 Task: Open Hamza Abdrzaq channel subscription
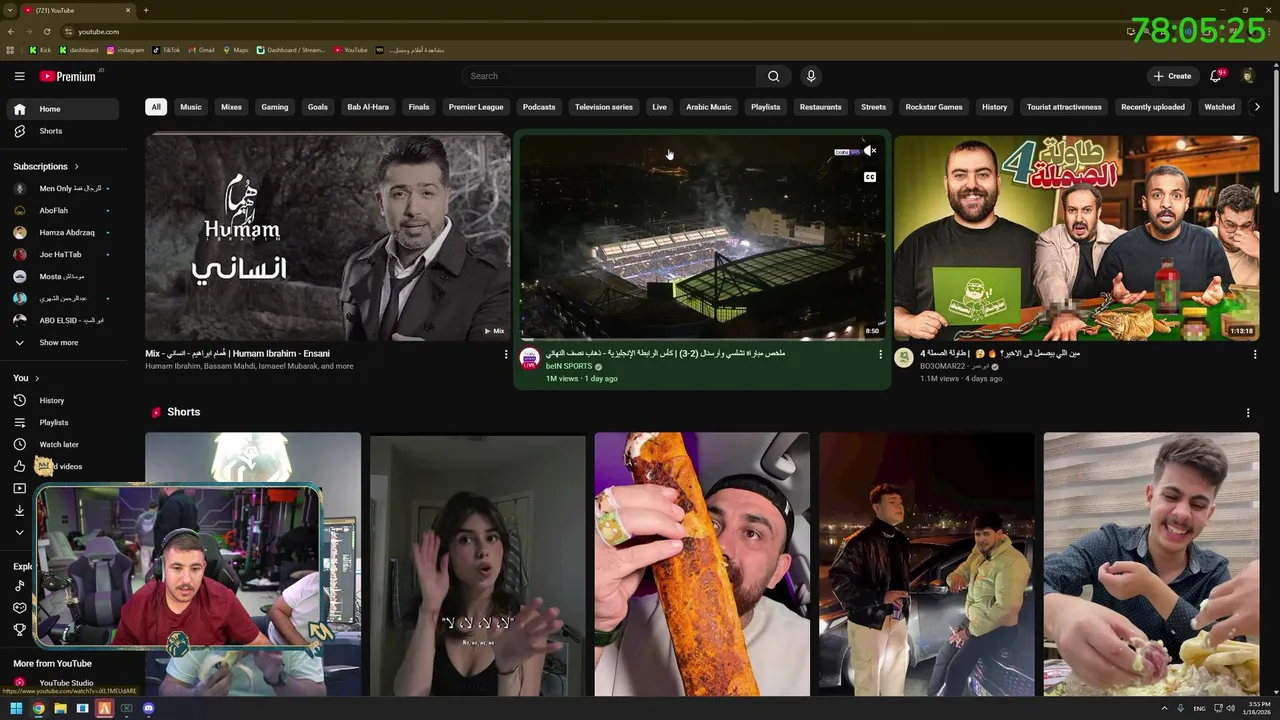(62, 232)
